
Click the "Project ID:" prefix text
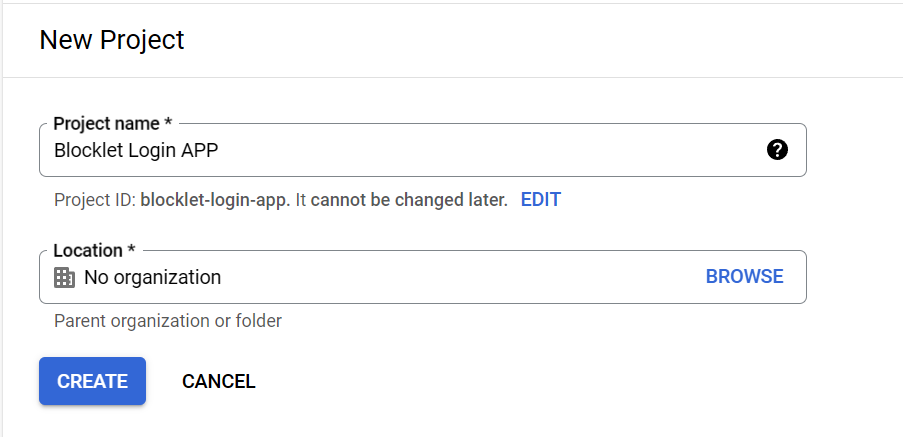pos(96,200)
